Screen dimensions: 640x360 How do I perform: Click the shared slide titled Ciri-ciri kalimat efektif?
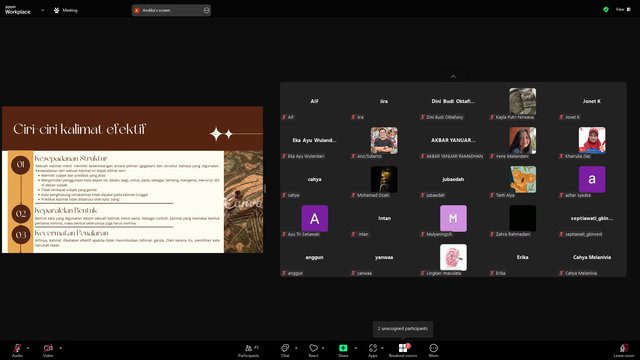tap(133, 180)
